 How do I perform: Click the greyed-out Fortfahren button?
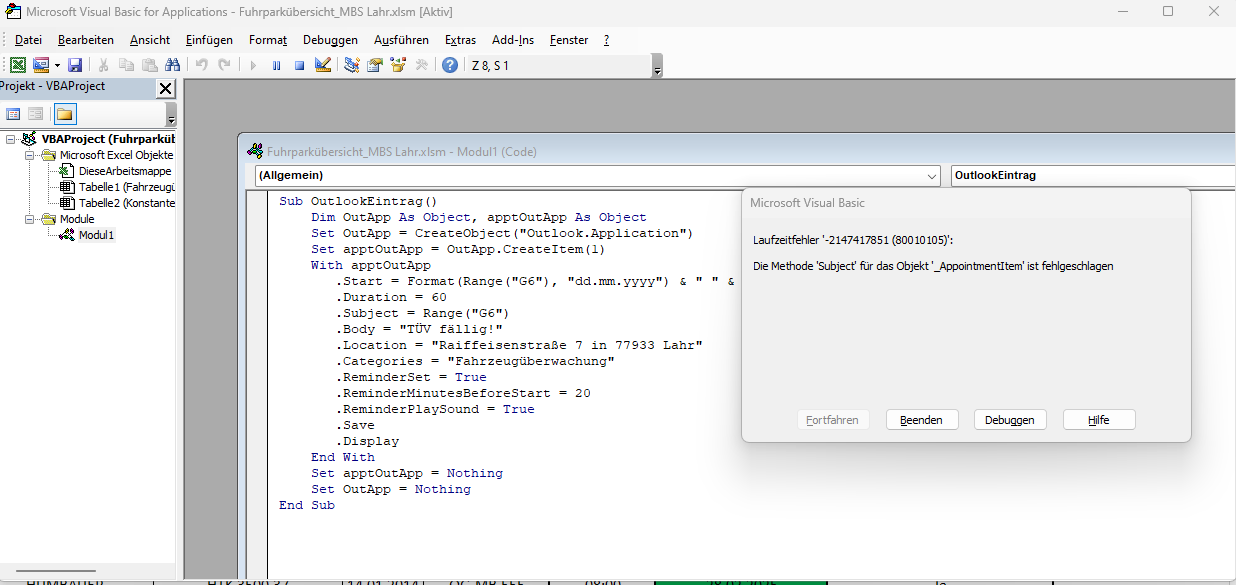tap(833, 420)
